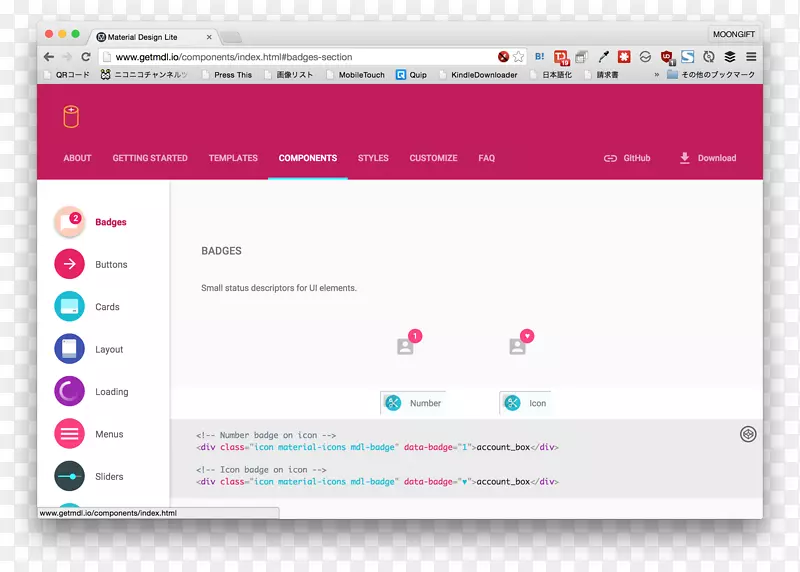800x572 pixels.
Task: Select the Cards sidebar icon
Action: tap(69, 307)
